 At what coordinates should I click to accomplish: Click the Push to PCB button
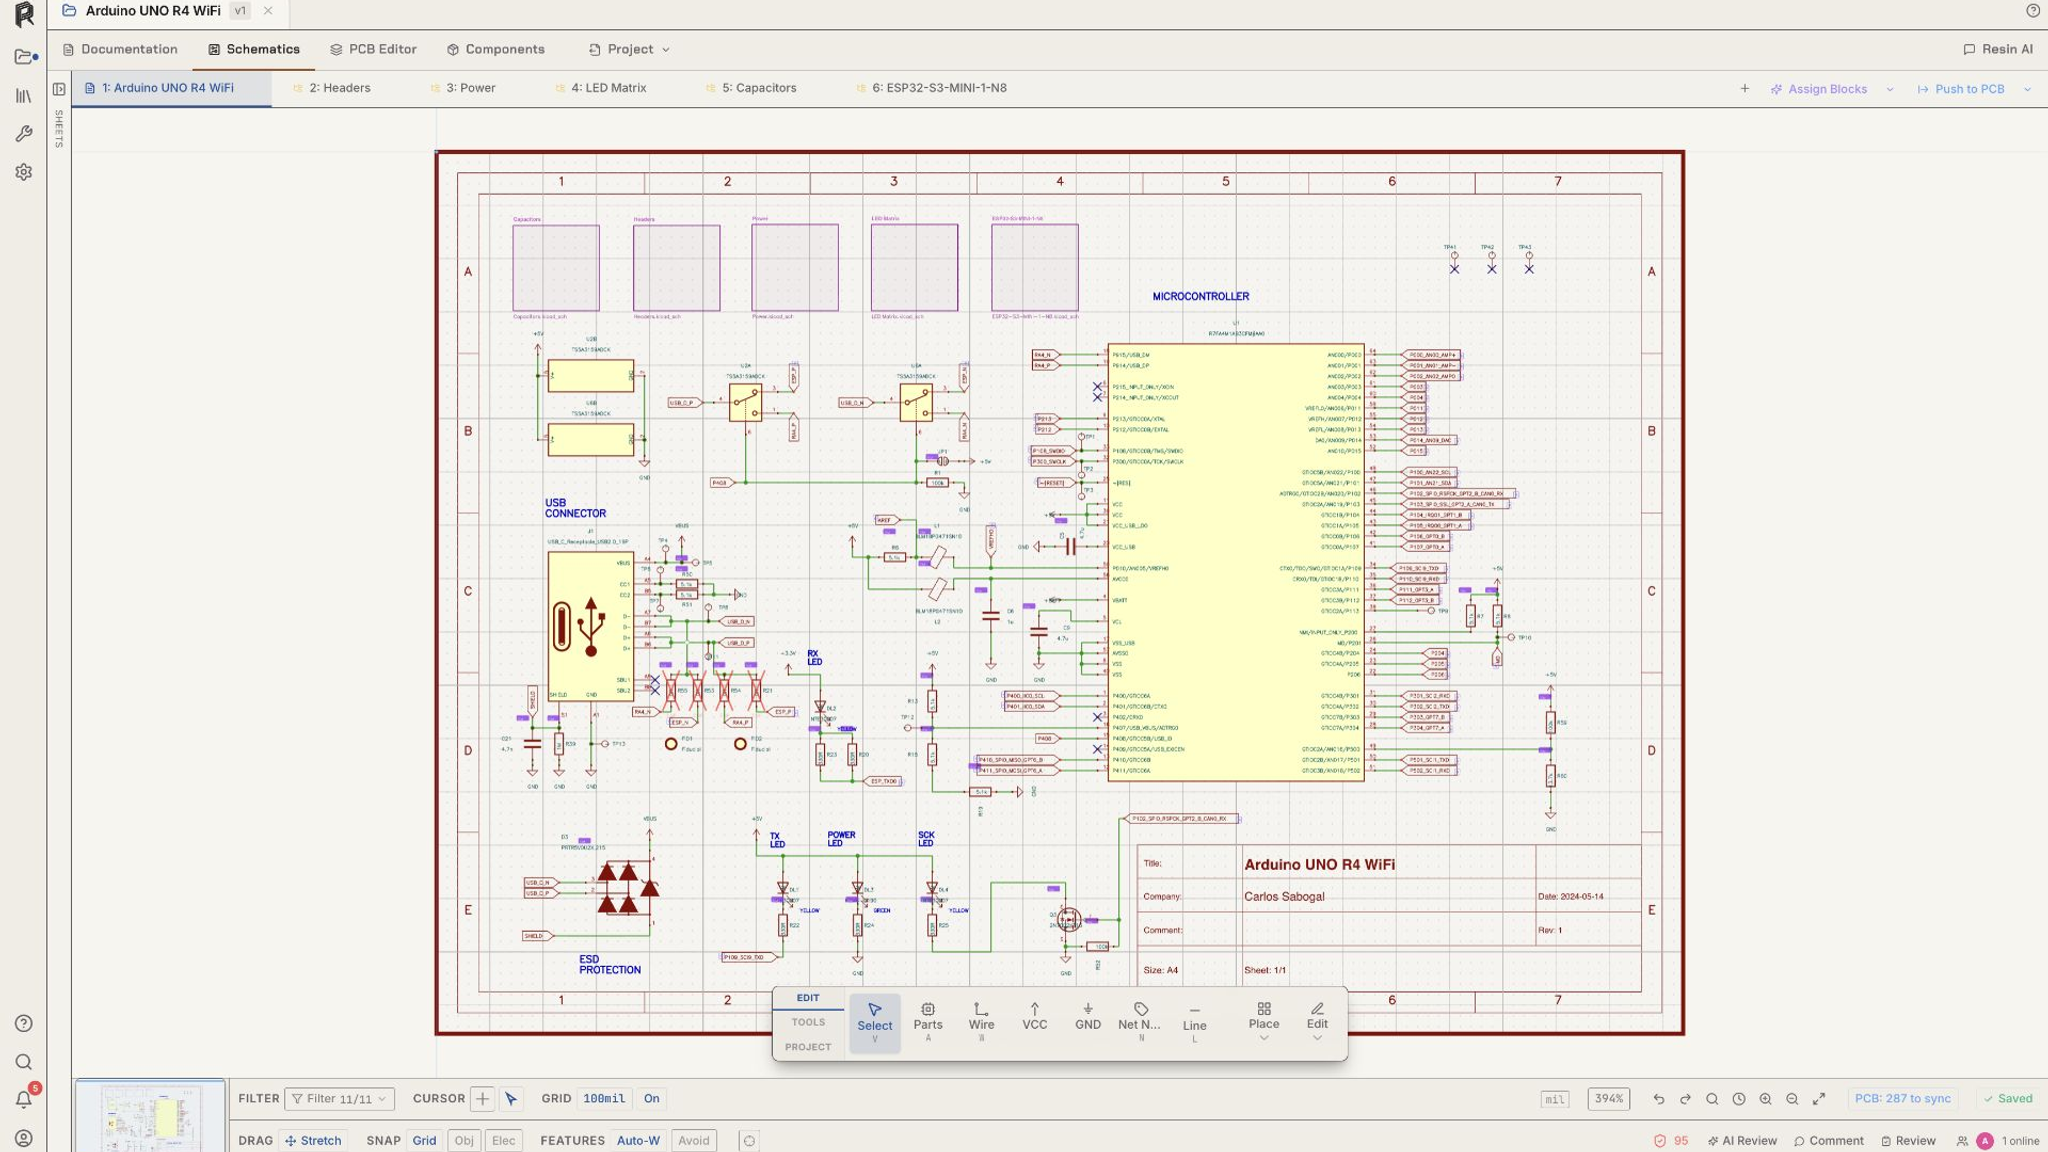pos(1960,89)
